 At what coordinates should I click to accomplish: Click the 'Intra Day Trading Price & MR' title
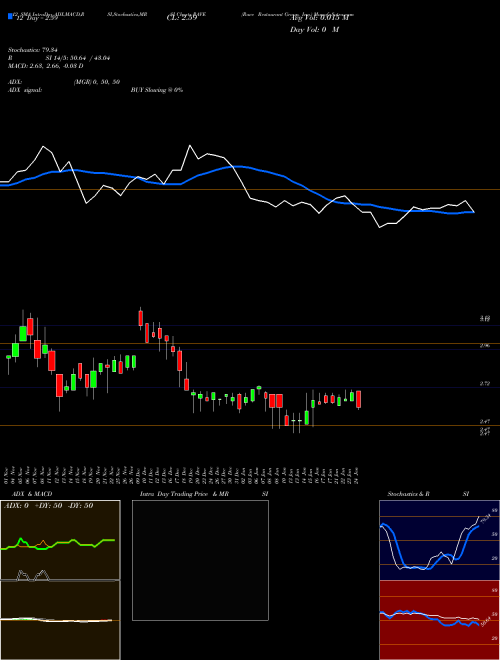pos(184,494)
